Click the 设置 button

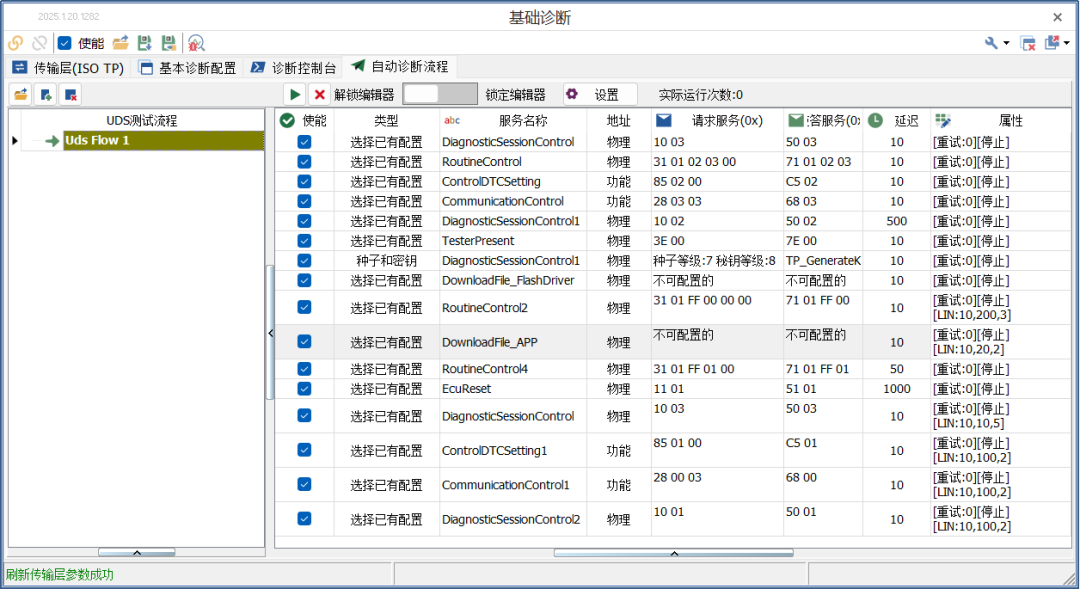coord(600,94)
